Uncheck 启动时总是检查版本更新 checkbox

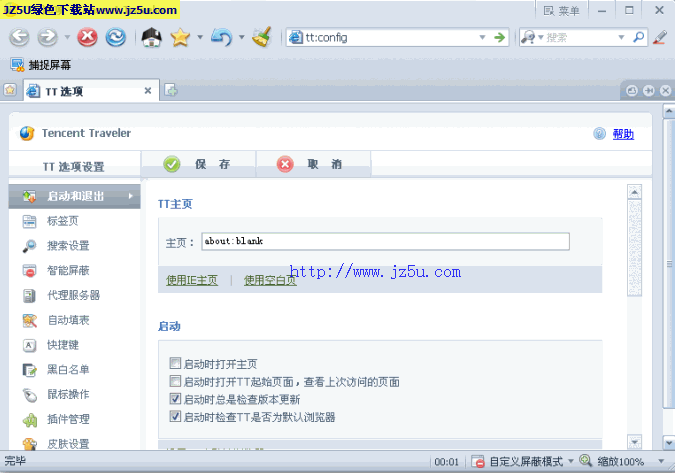[x=175, y=399]
